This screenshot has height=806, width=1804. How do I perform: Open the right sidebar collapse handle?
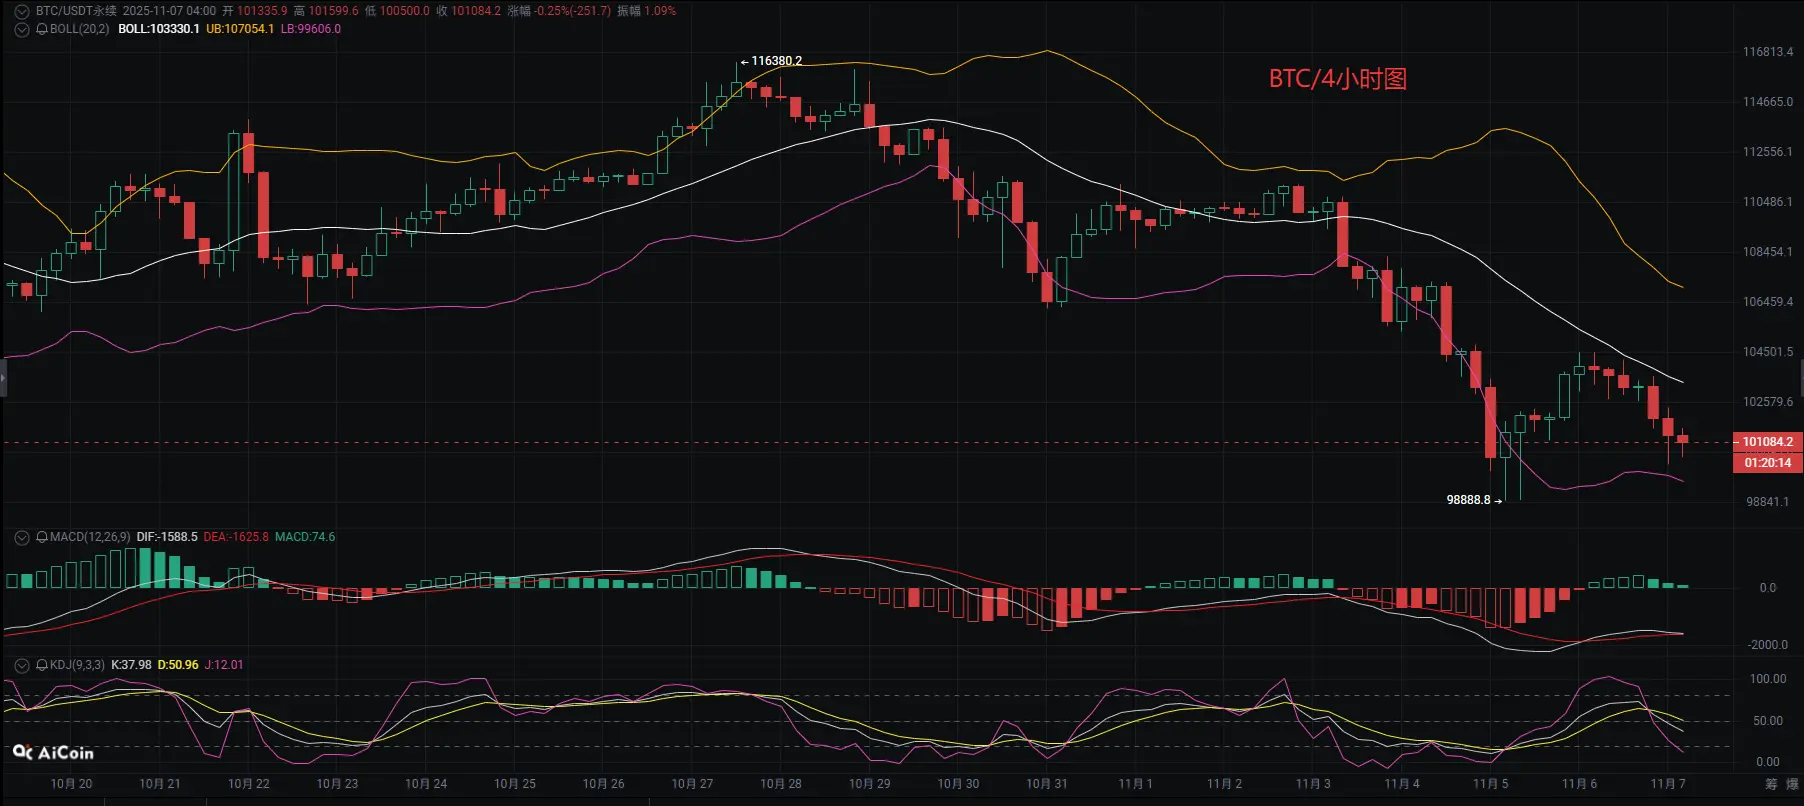point(1800,378)
